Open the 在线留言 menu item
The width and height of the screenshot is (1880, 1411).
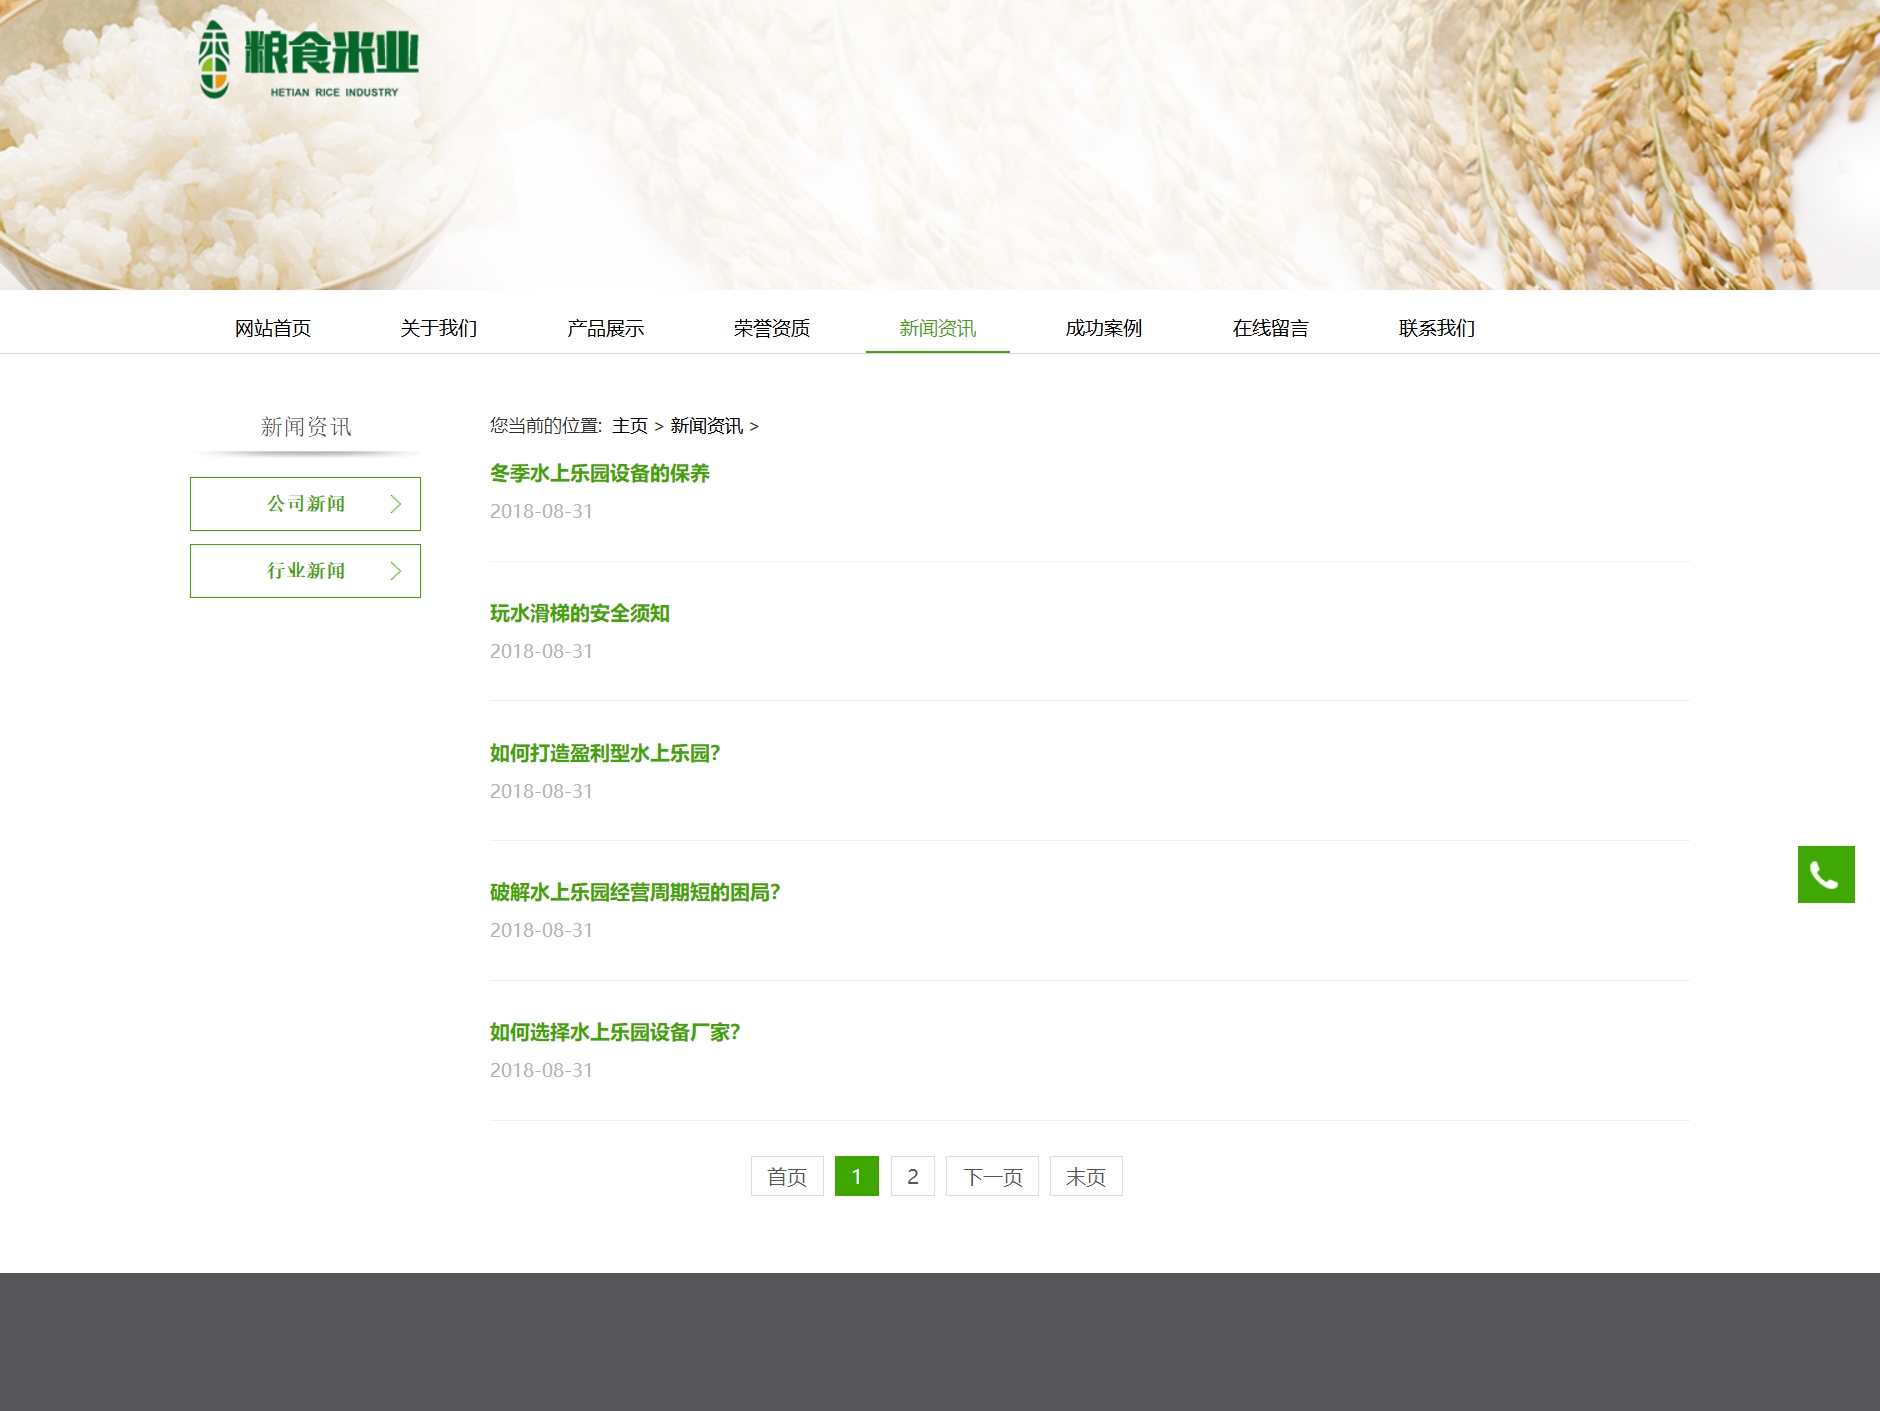(1270, 328)
